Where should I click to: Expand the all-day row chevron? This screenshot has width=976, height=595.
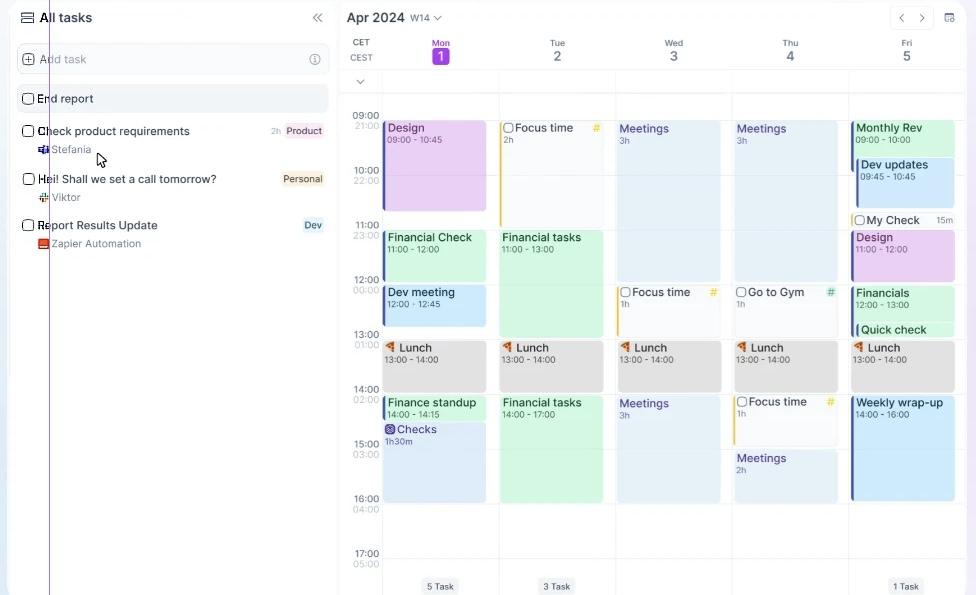360,82
